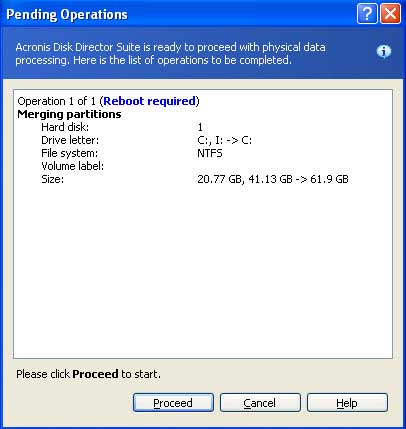Select the Hard disk label row
The width and height of the screenshot is (406, 429).
click(x=65, y=127)
